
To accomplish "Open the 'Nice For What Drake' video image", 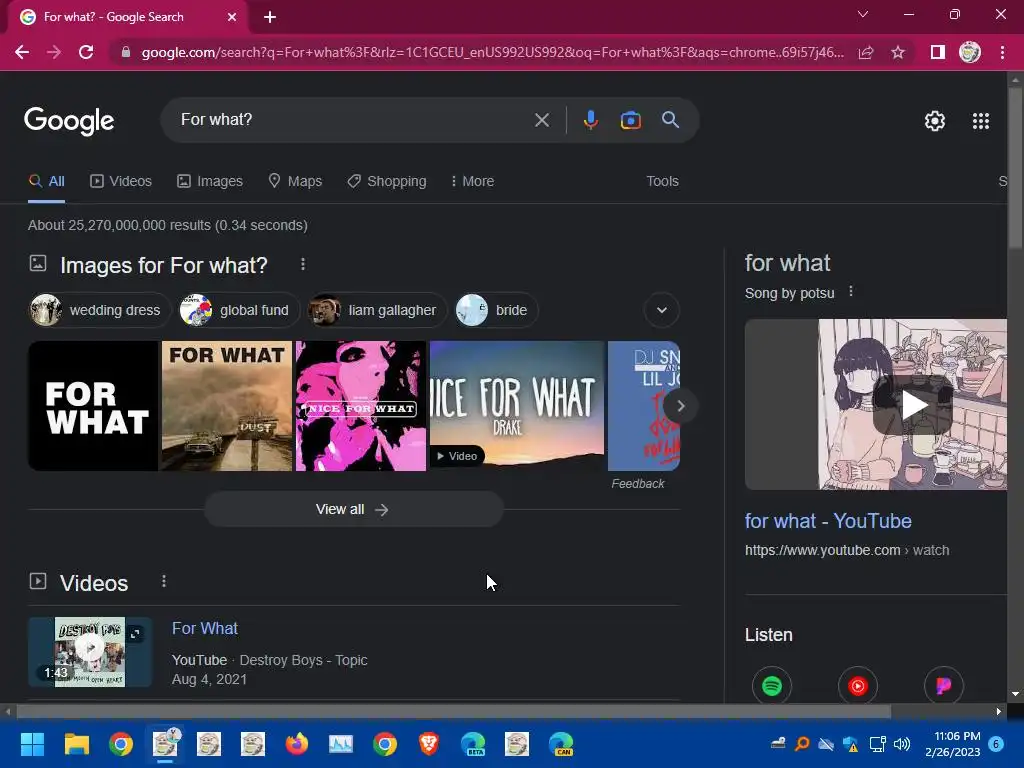I will [517, 406].
